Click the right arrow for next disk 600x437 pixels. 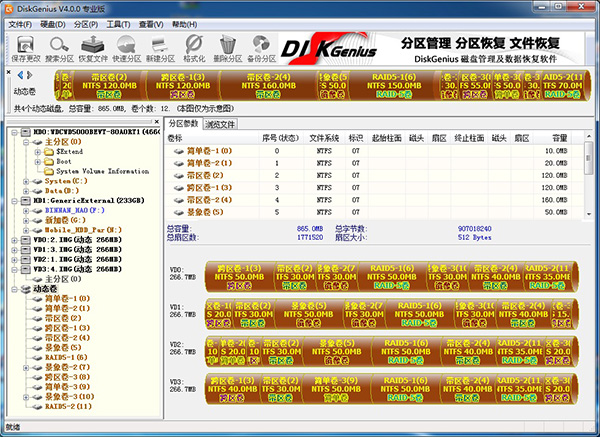pos(31,74)
